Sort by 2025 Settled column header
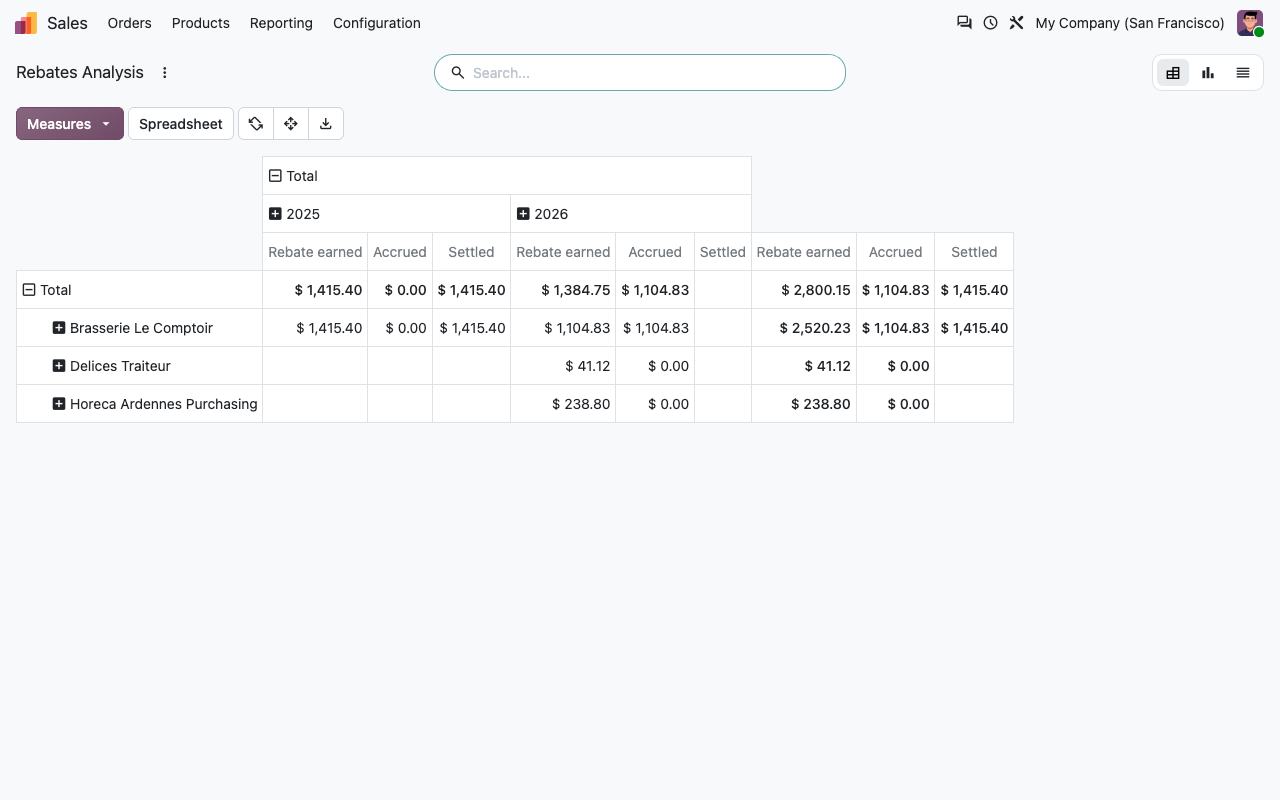1280x800 pixels. 471,252
